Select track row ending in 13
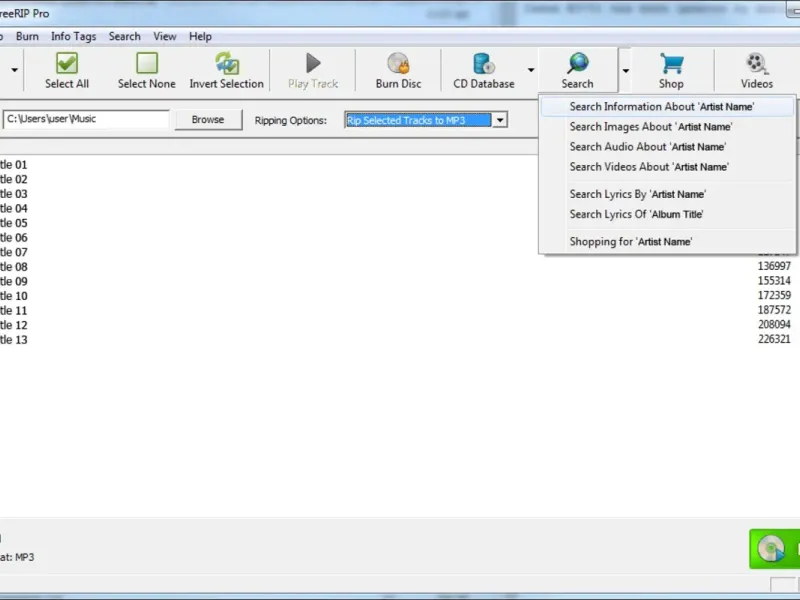This screenshot has height=600, width=800. click(14, 340)
